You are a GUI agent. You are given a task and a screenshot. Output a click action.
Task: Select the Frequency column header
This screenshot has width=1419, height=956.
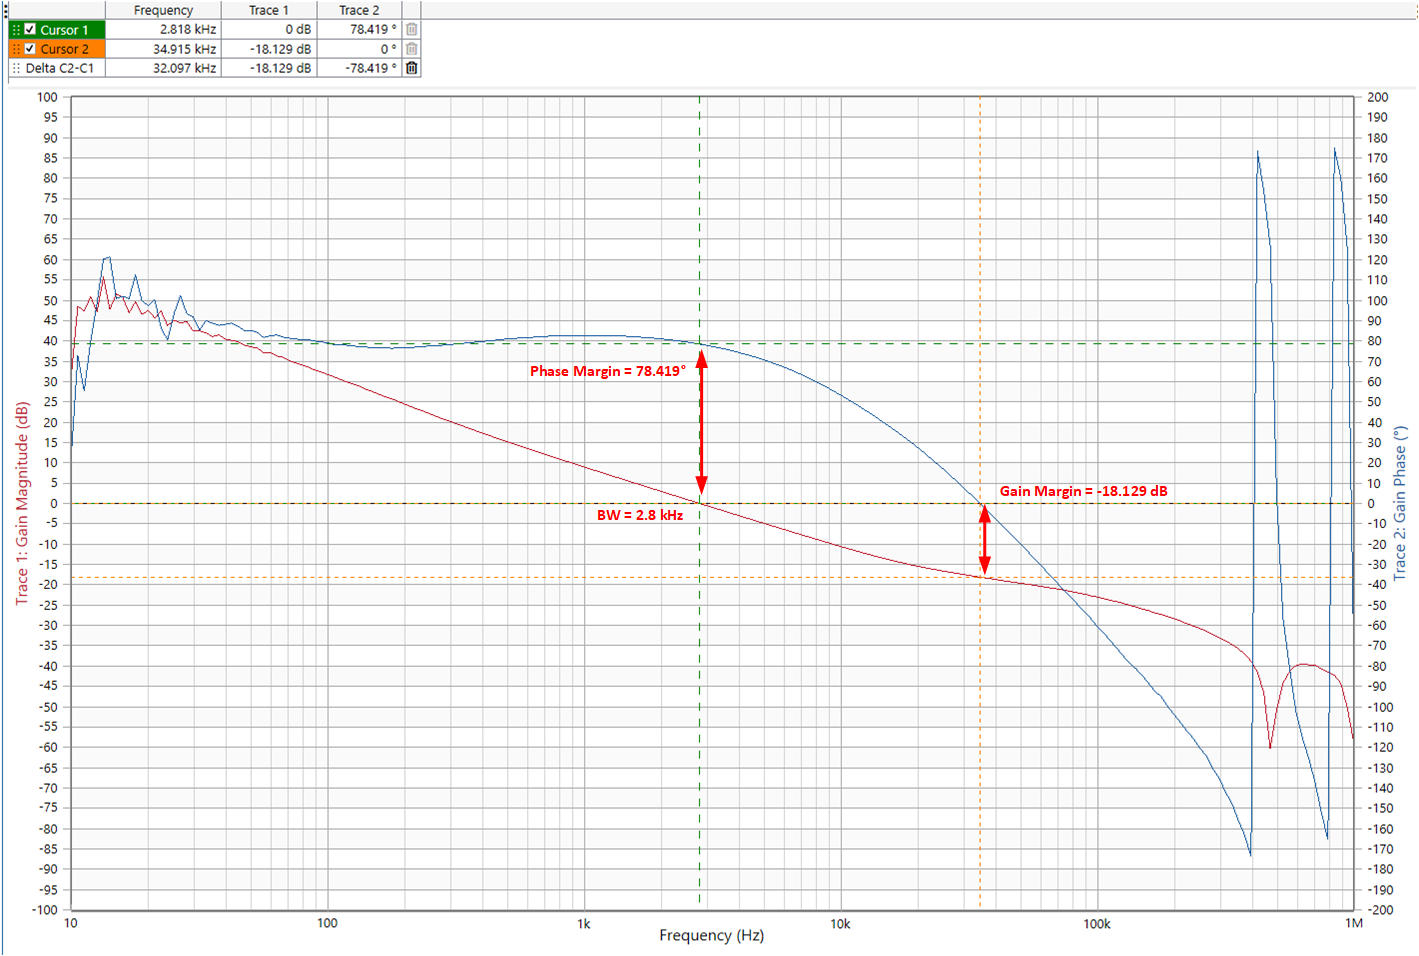tap(163, 10)
